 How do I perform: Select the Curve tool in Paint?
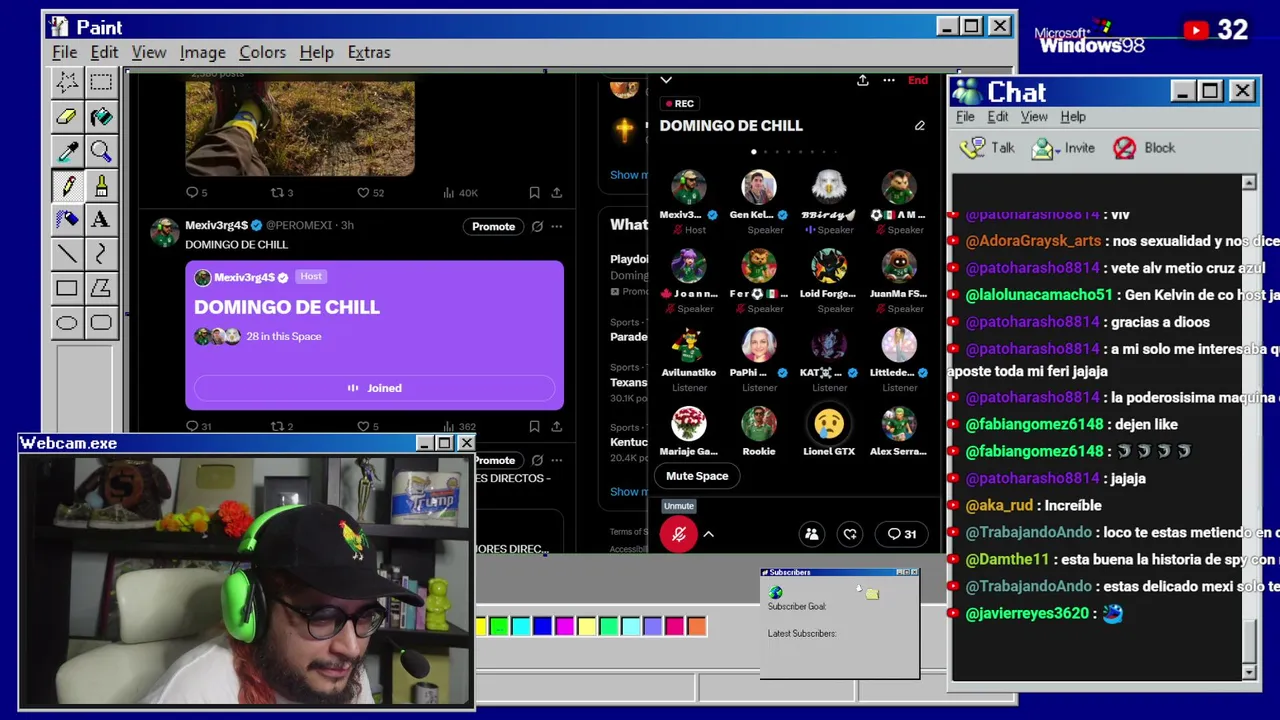tap(101, 254)
